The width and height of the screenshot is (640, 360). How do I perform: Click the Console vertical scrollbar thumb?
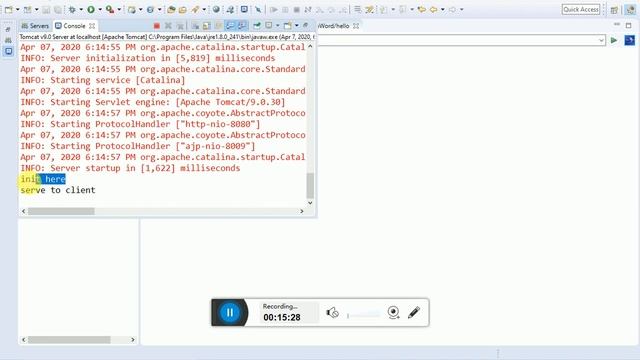(310, 185)
